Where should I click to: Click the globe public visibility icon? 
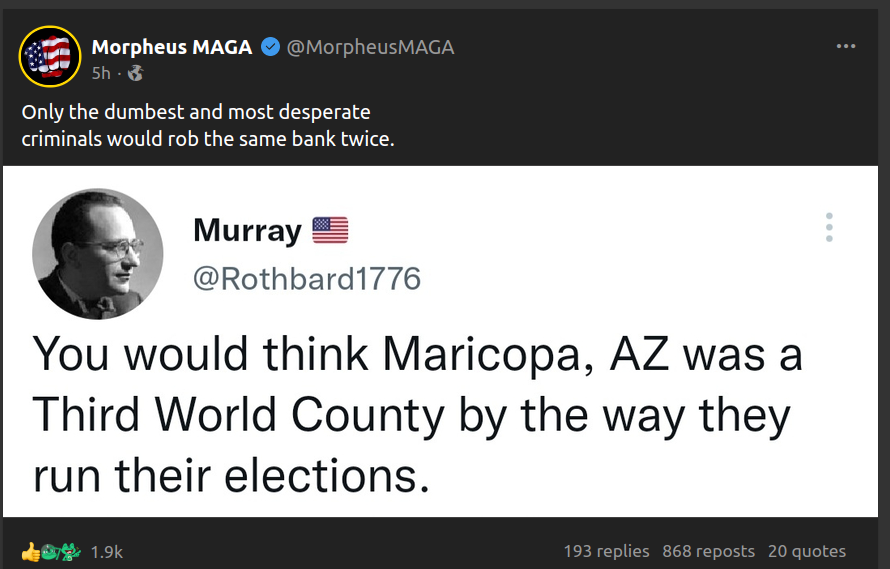(136, 73)
